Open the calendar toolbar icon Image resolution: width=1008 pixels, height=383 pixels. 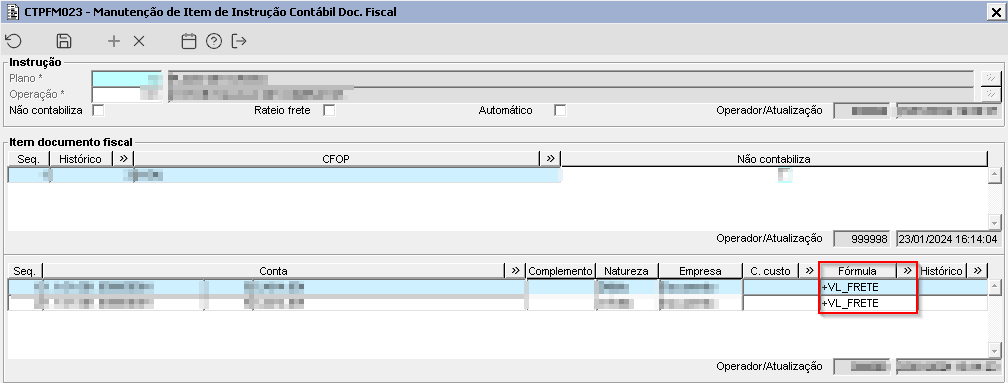click(x=188, y=41)
